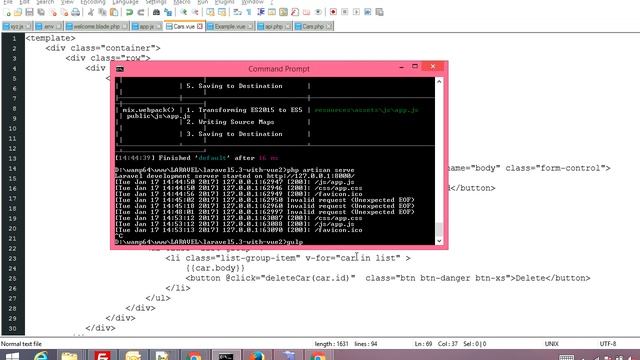Click the gulp command prompt line
The width and height of the screenshot is (640, 360).
[209, 242]
